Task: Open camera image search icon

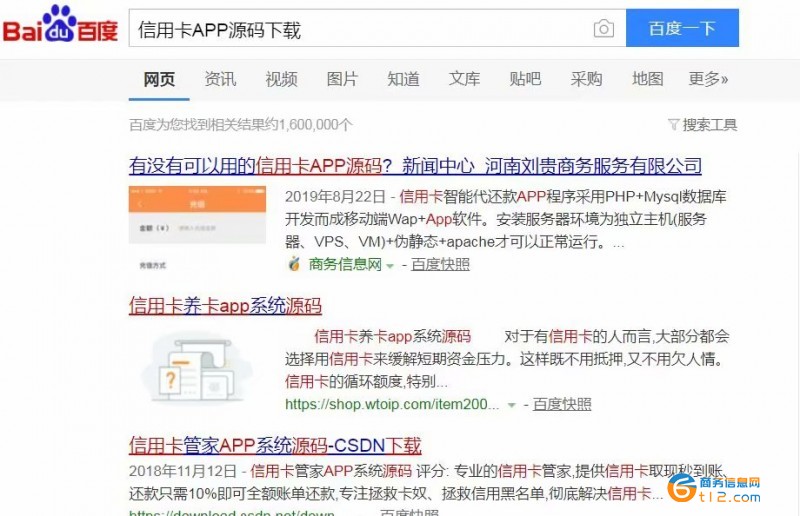Action: [x=604, y=29]
